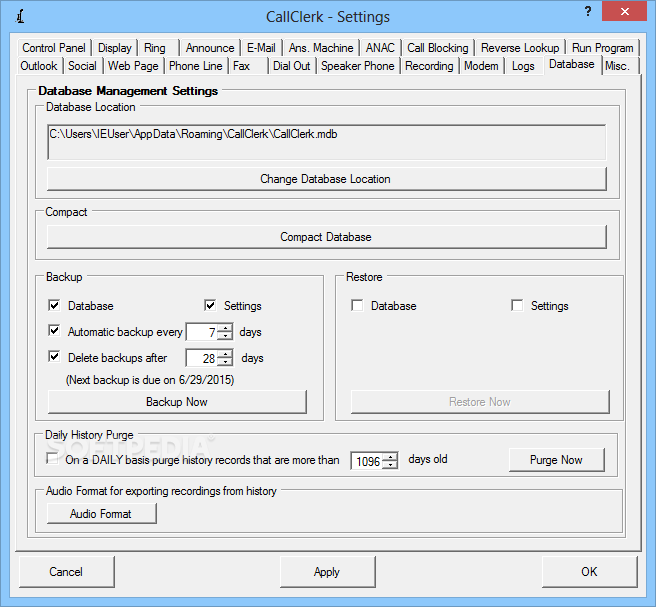656x607 pixels.
Task: Click the CallClerk app icon in title bar
Action: (20, 17)
